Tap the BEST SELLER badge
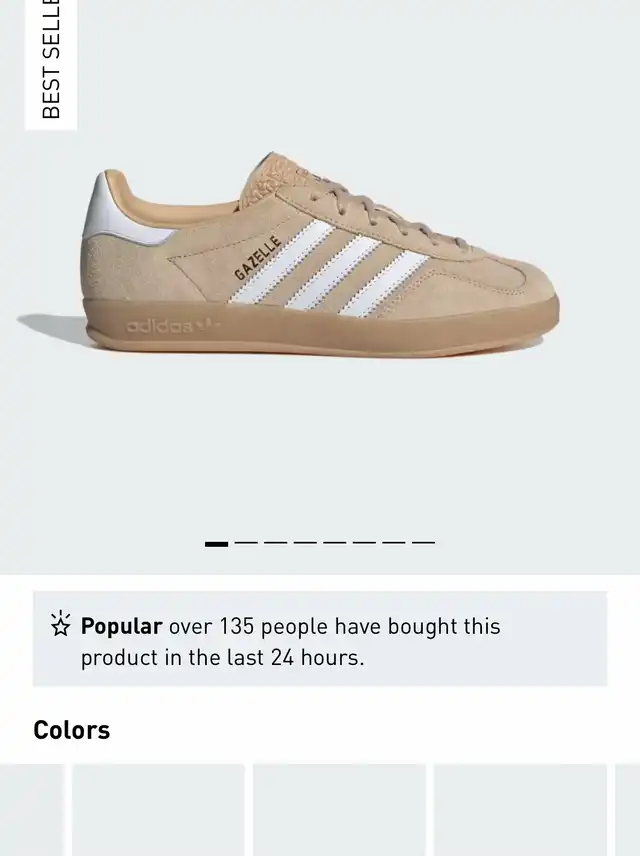640x856 pixels. [x=51, y=65]
